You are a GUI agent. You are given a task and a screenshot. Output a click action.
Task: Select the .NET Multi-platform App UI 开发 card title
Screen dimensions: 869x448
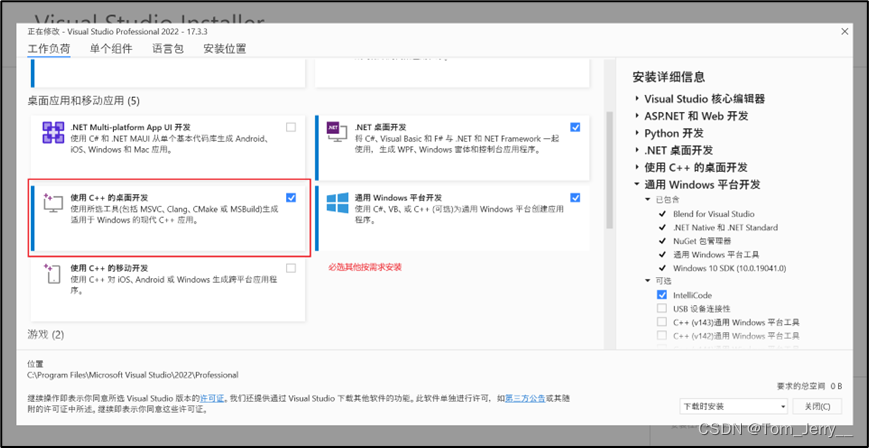131,127
